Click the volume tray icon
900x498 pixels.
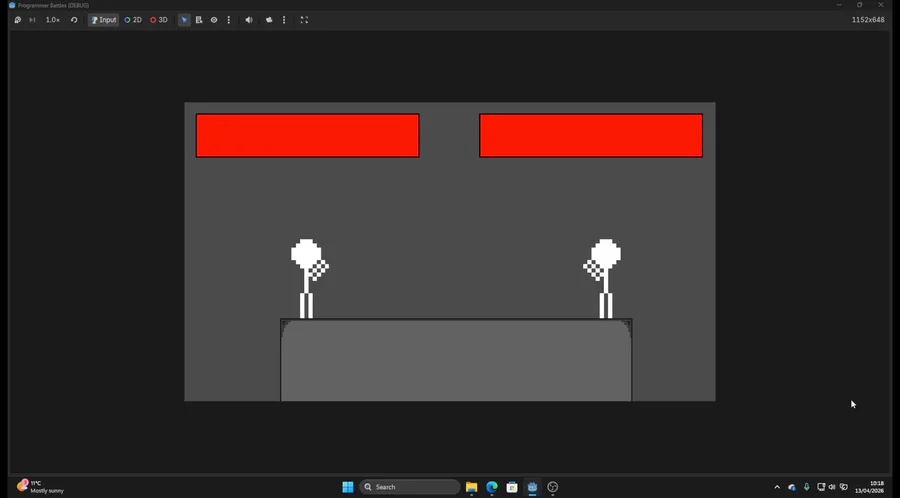point(832,487)
